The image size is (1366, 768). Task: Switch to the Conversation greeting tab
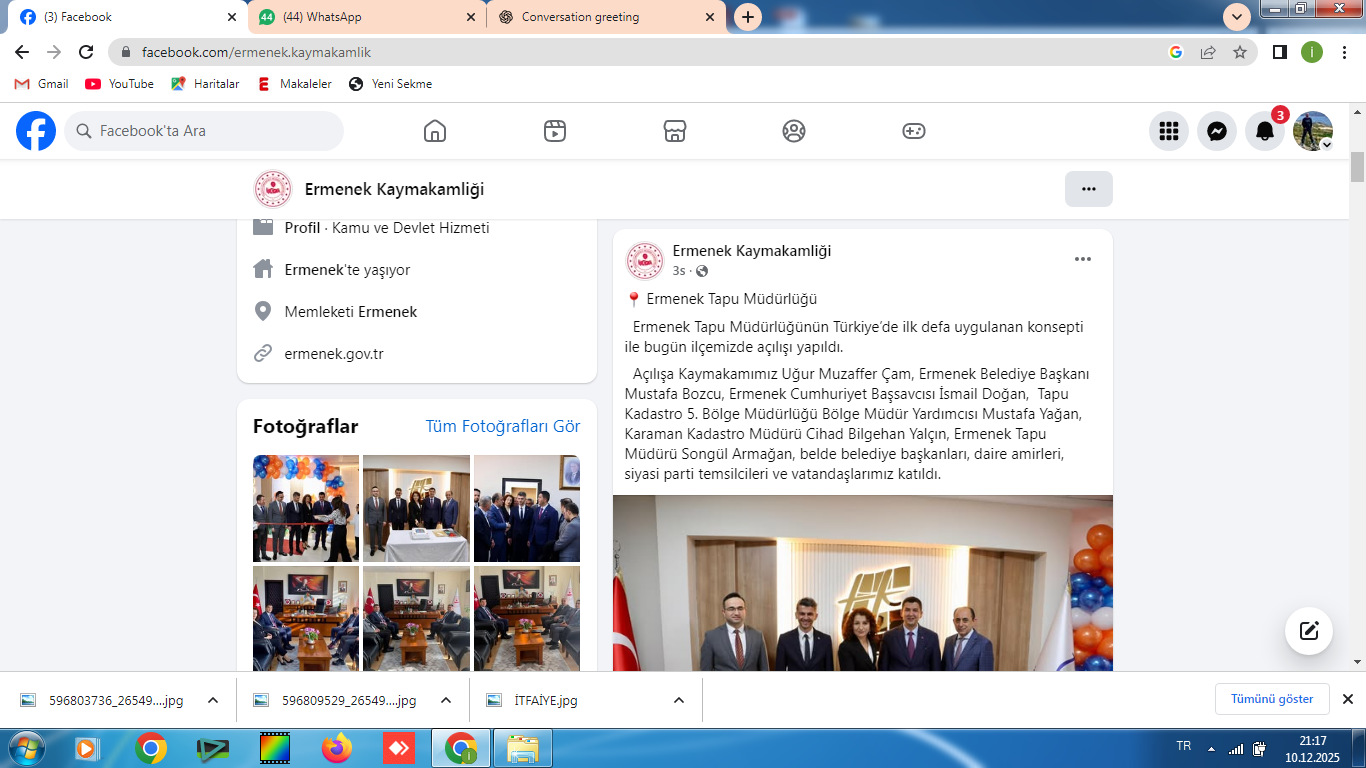coord(606,17)
